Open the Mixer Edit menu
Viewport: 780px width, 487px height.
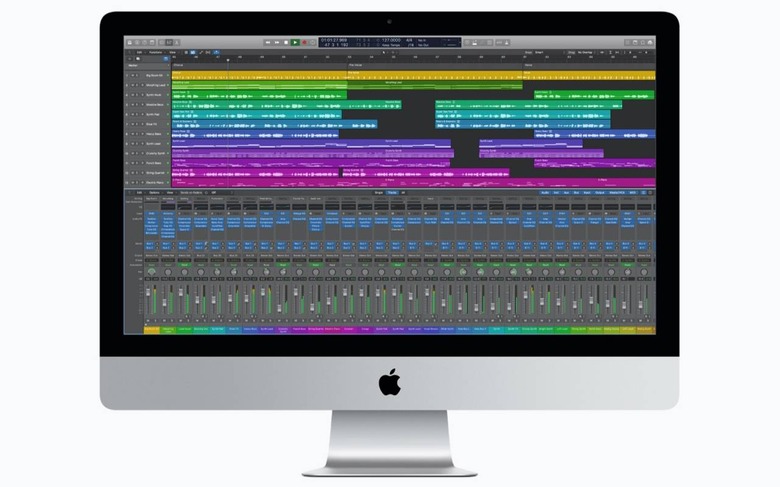pos(140,193)
